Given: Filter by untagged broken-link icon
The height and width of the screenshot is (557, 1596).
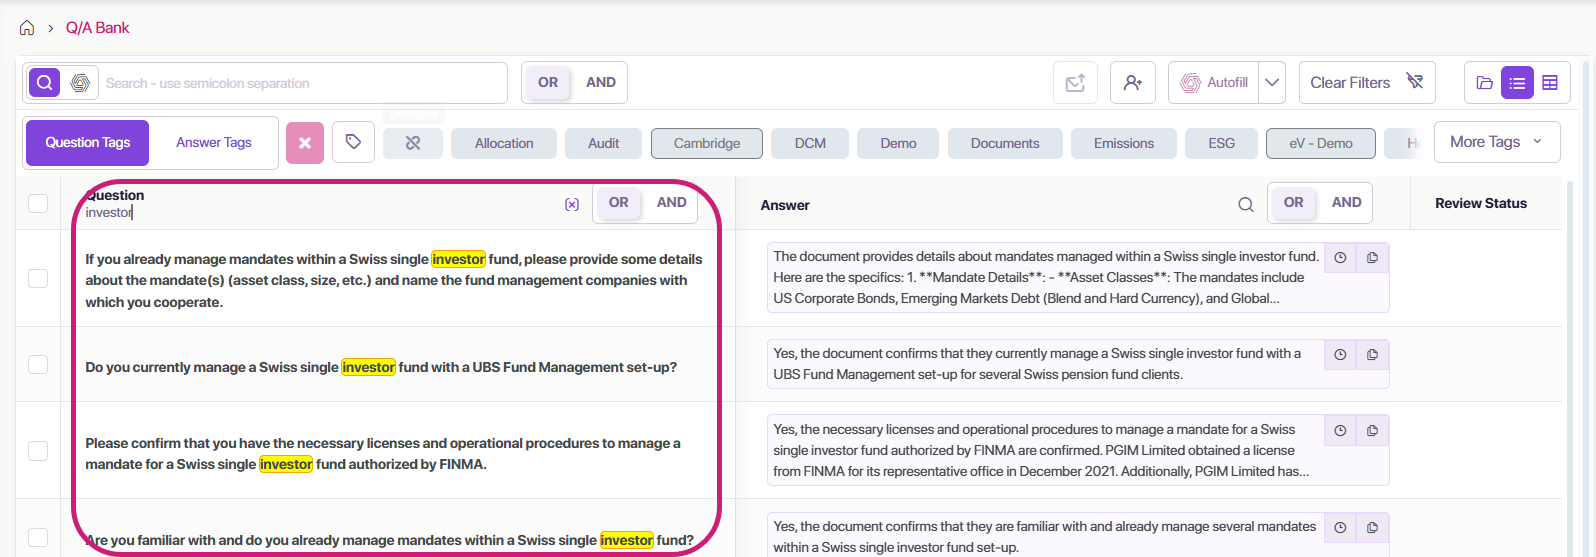Looking at the screenshot, I should point(413,143).
